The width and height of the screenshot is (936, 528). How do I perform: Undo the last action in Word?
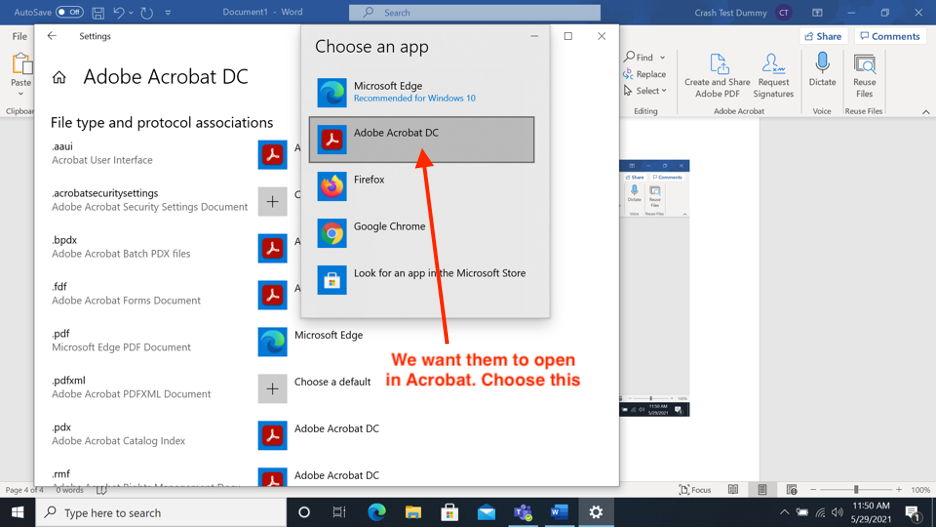pos(119,13)
